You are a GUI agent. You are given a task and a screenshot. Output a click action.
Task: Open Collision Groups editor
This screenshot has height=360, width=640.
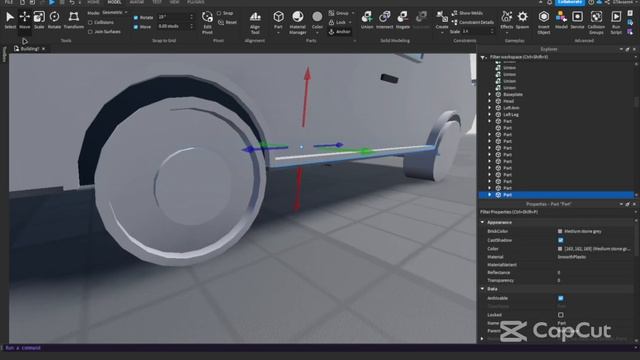pyautogui.click(x=596, y=22)
